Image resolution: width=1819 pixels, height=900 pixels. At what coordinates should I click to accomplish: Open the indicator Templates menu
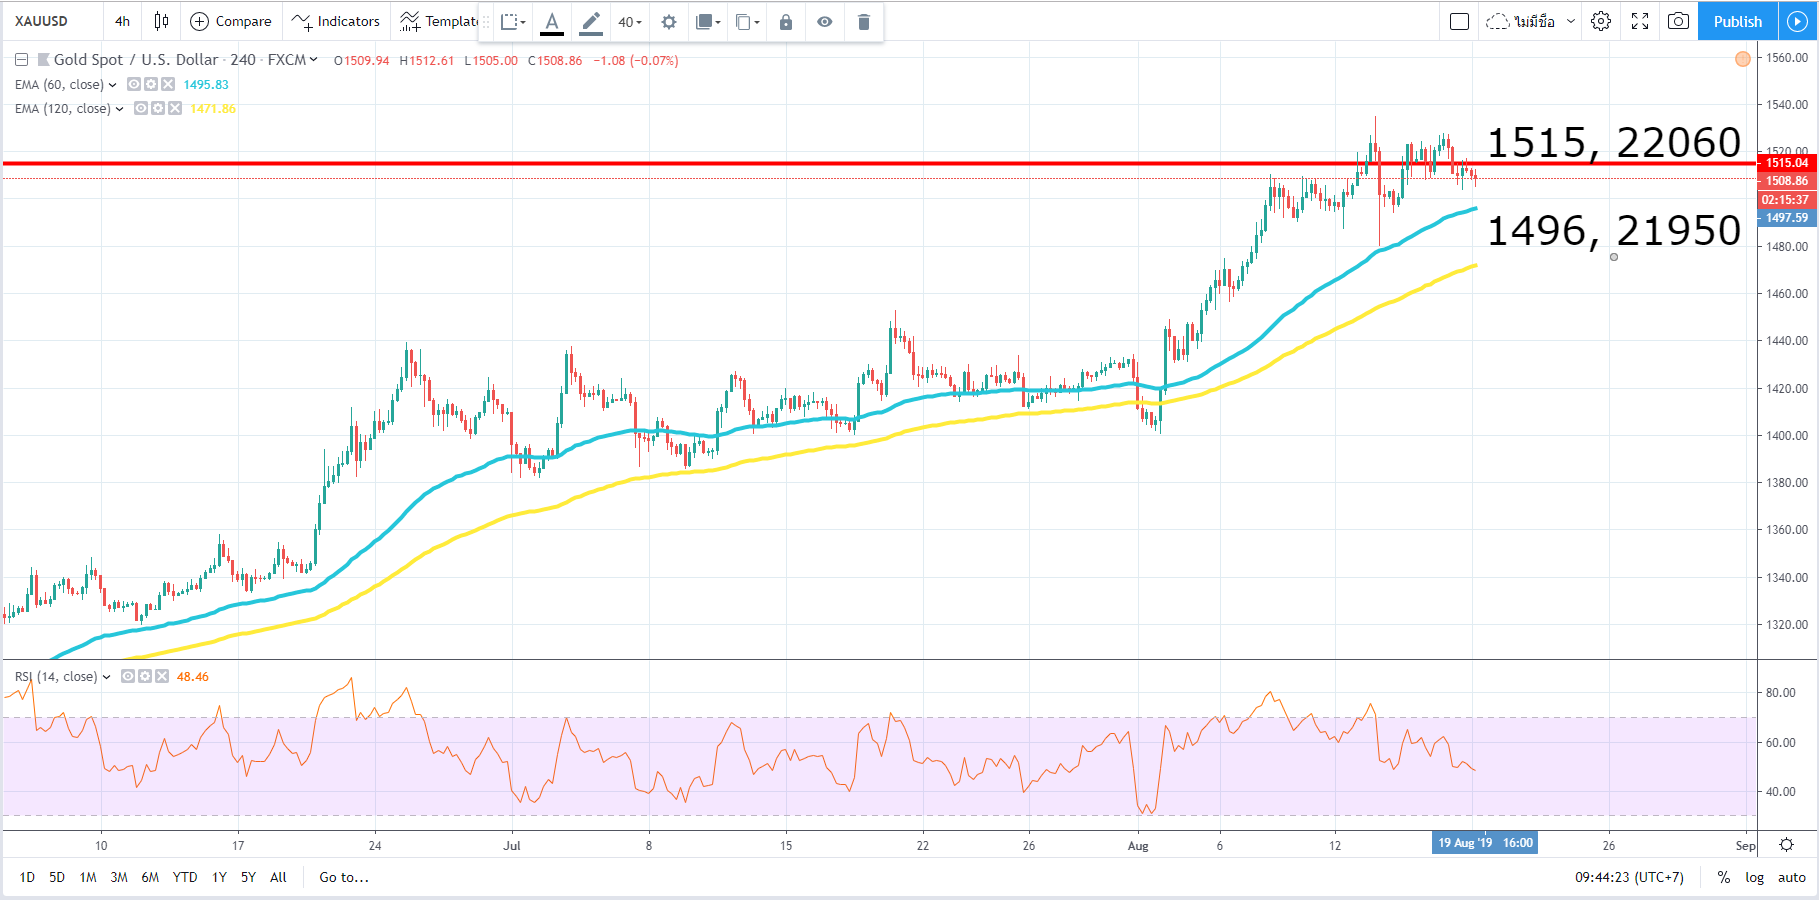[x=438, y=21]
